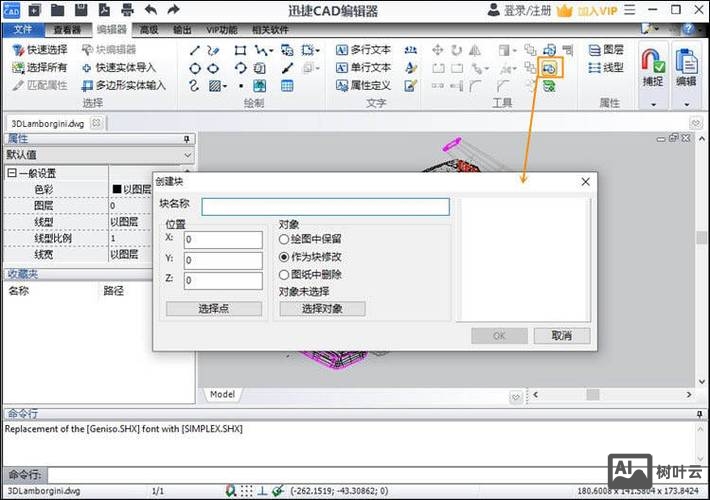This screenshot has width=710, height=500.
Task: Switch to the Editor tab
Action: pyautogui.click(x=111, y=30)
